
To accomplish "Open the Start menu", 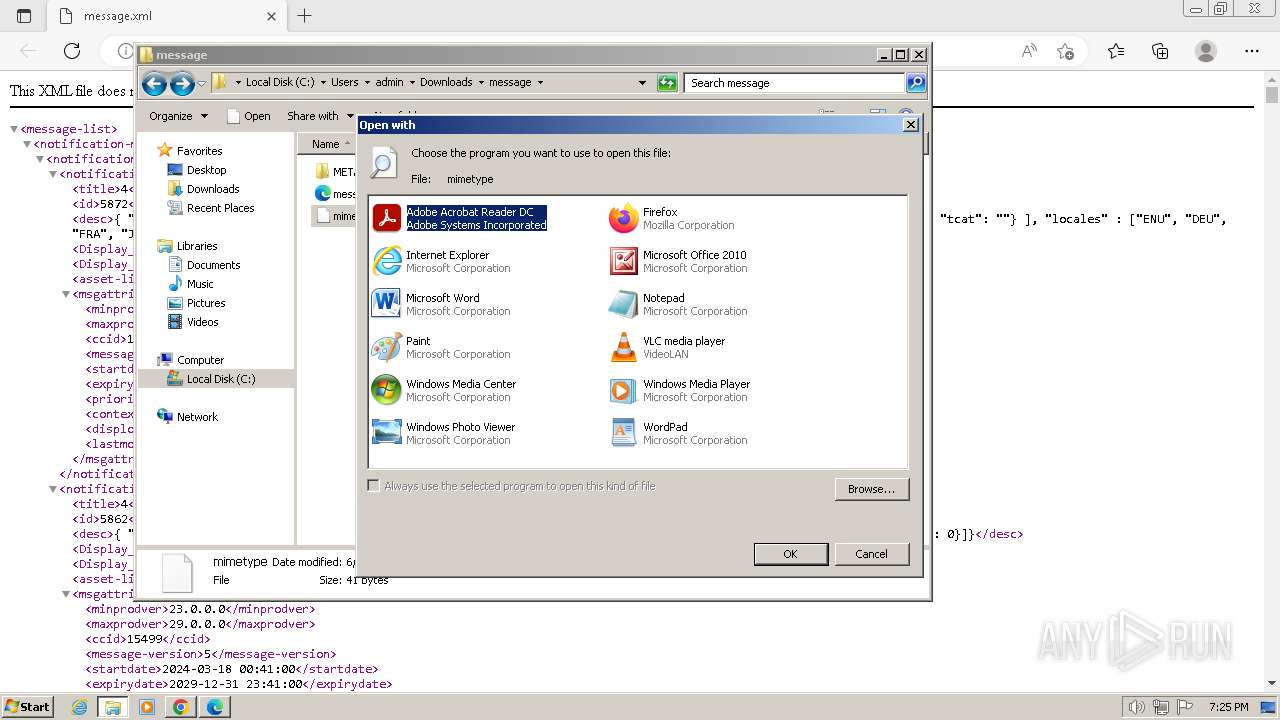I will click(27, 707).
